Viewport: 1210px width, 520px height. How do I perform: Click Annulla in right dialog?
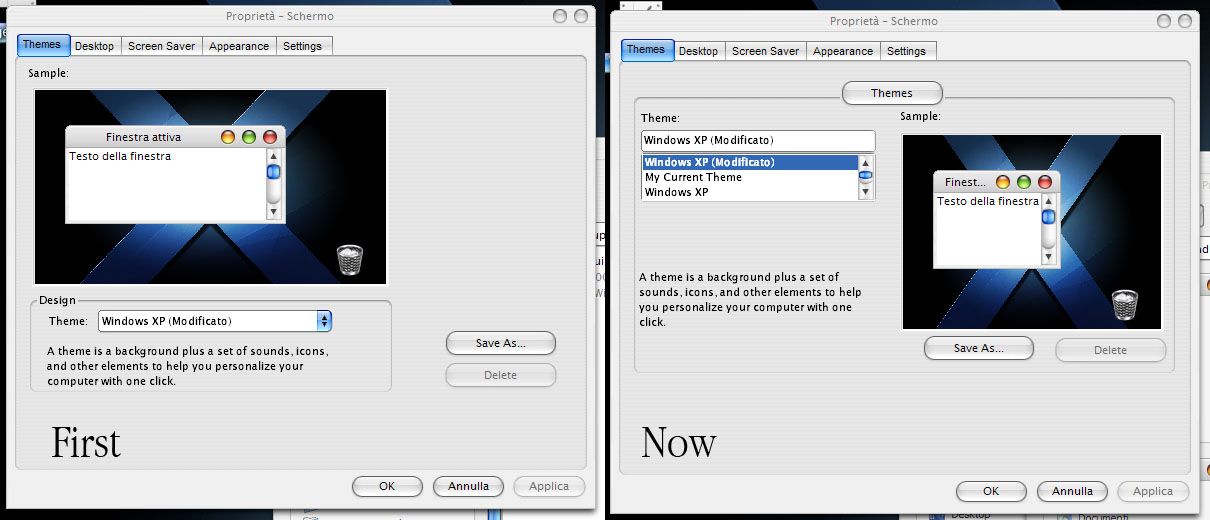coord(1073,491)
